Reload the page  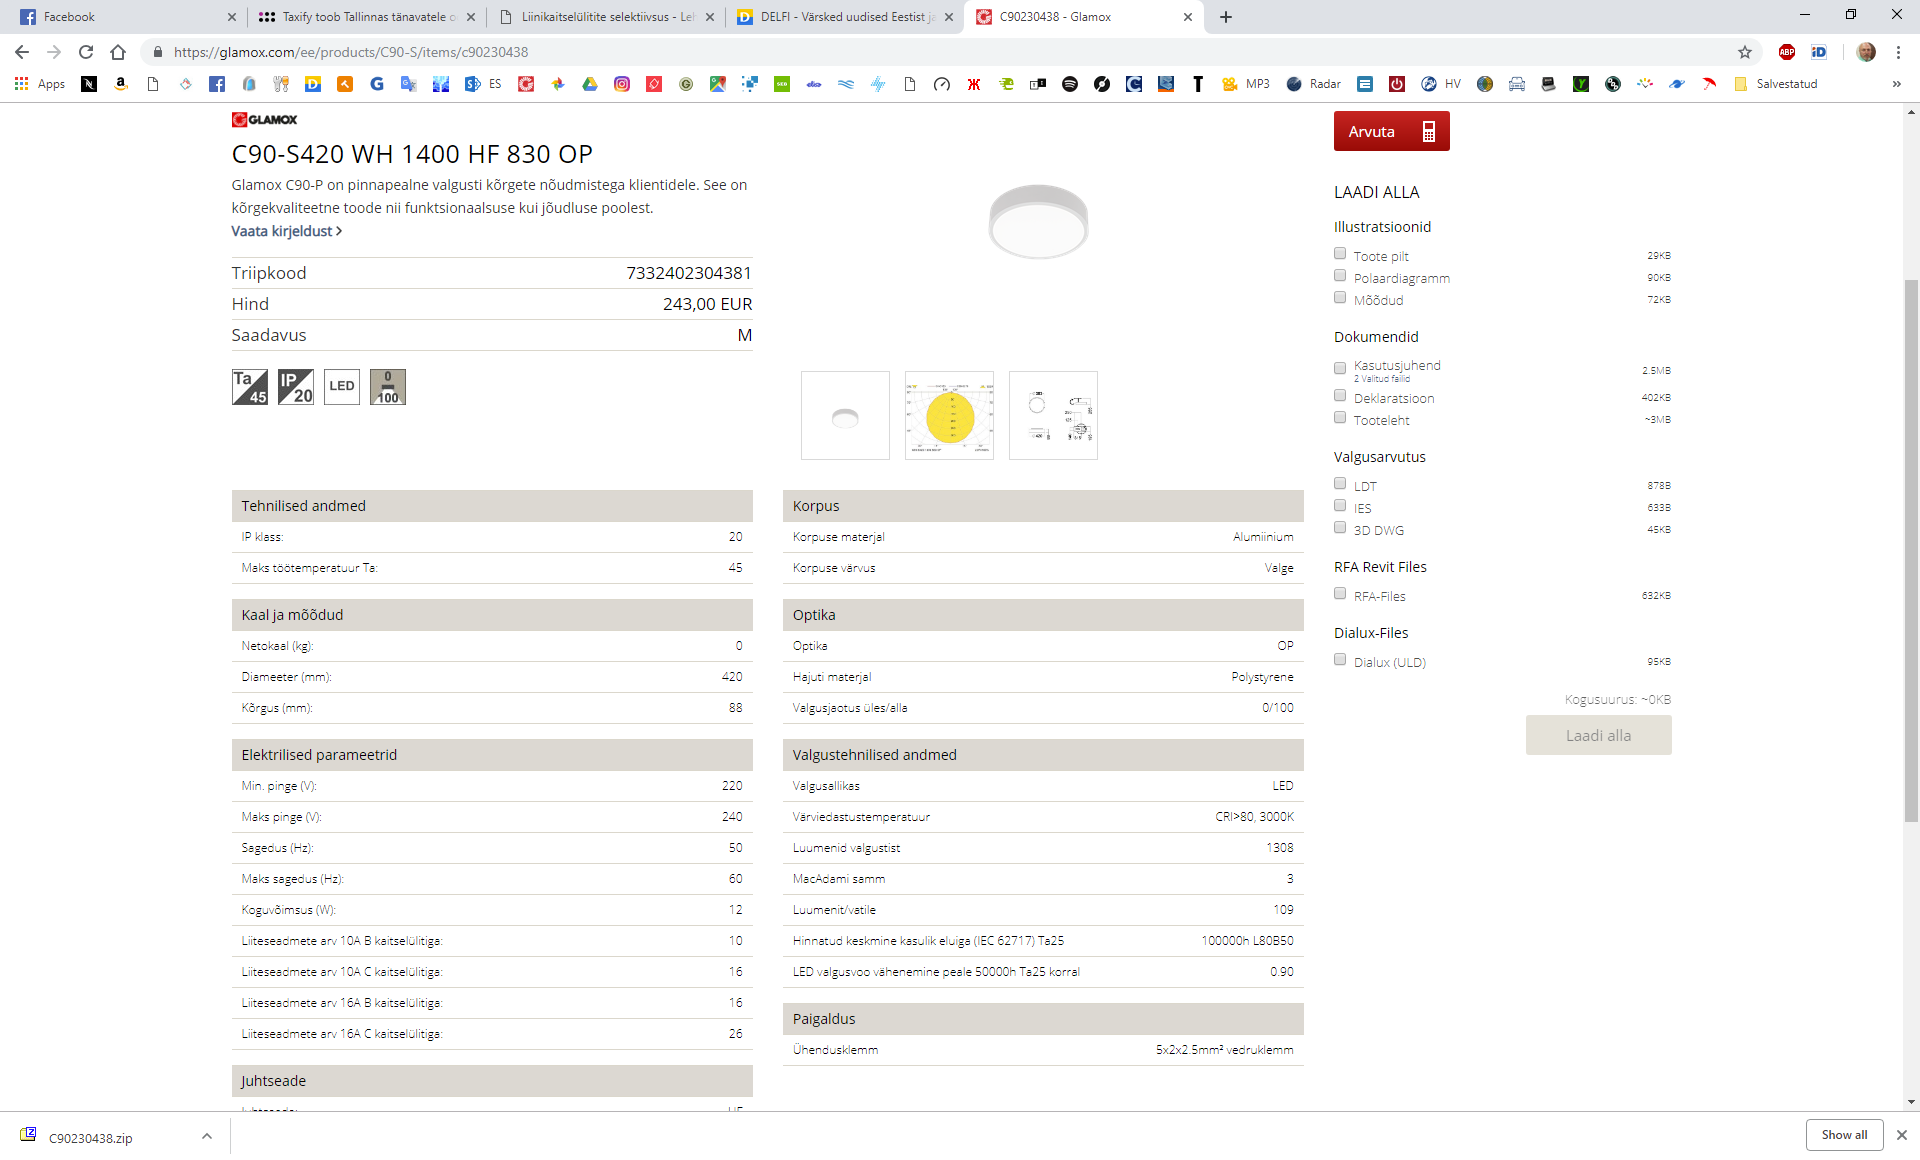86,52
